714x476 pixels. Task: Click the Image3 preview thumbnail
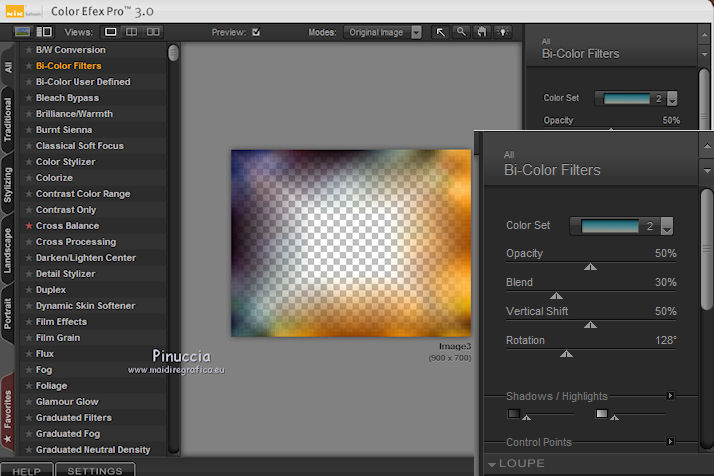click(351, 243)
